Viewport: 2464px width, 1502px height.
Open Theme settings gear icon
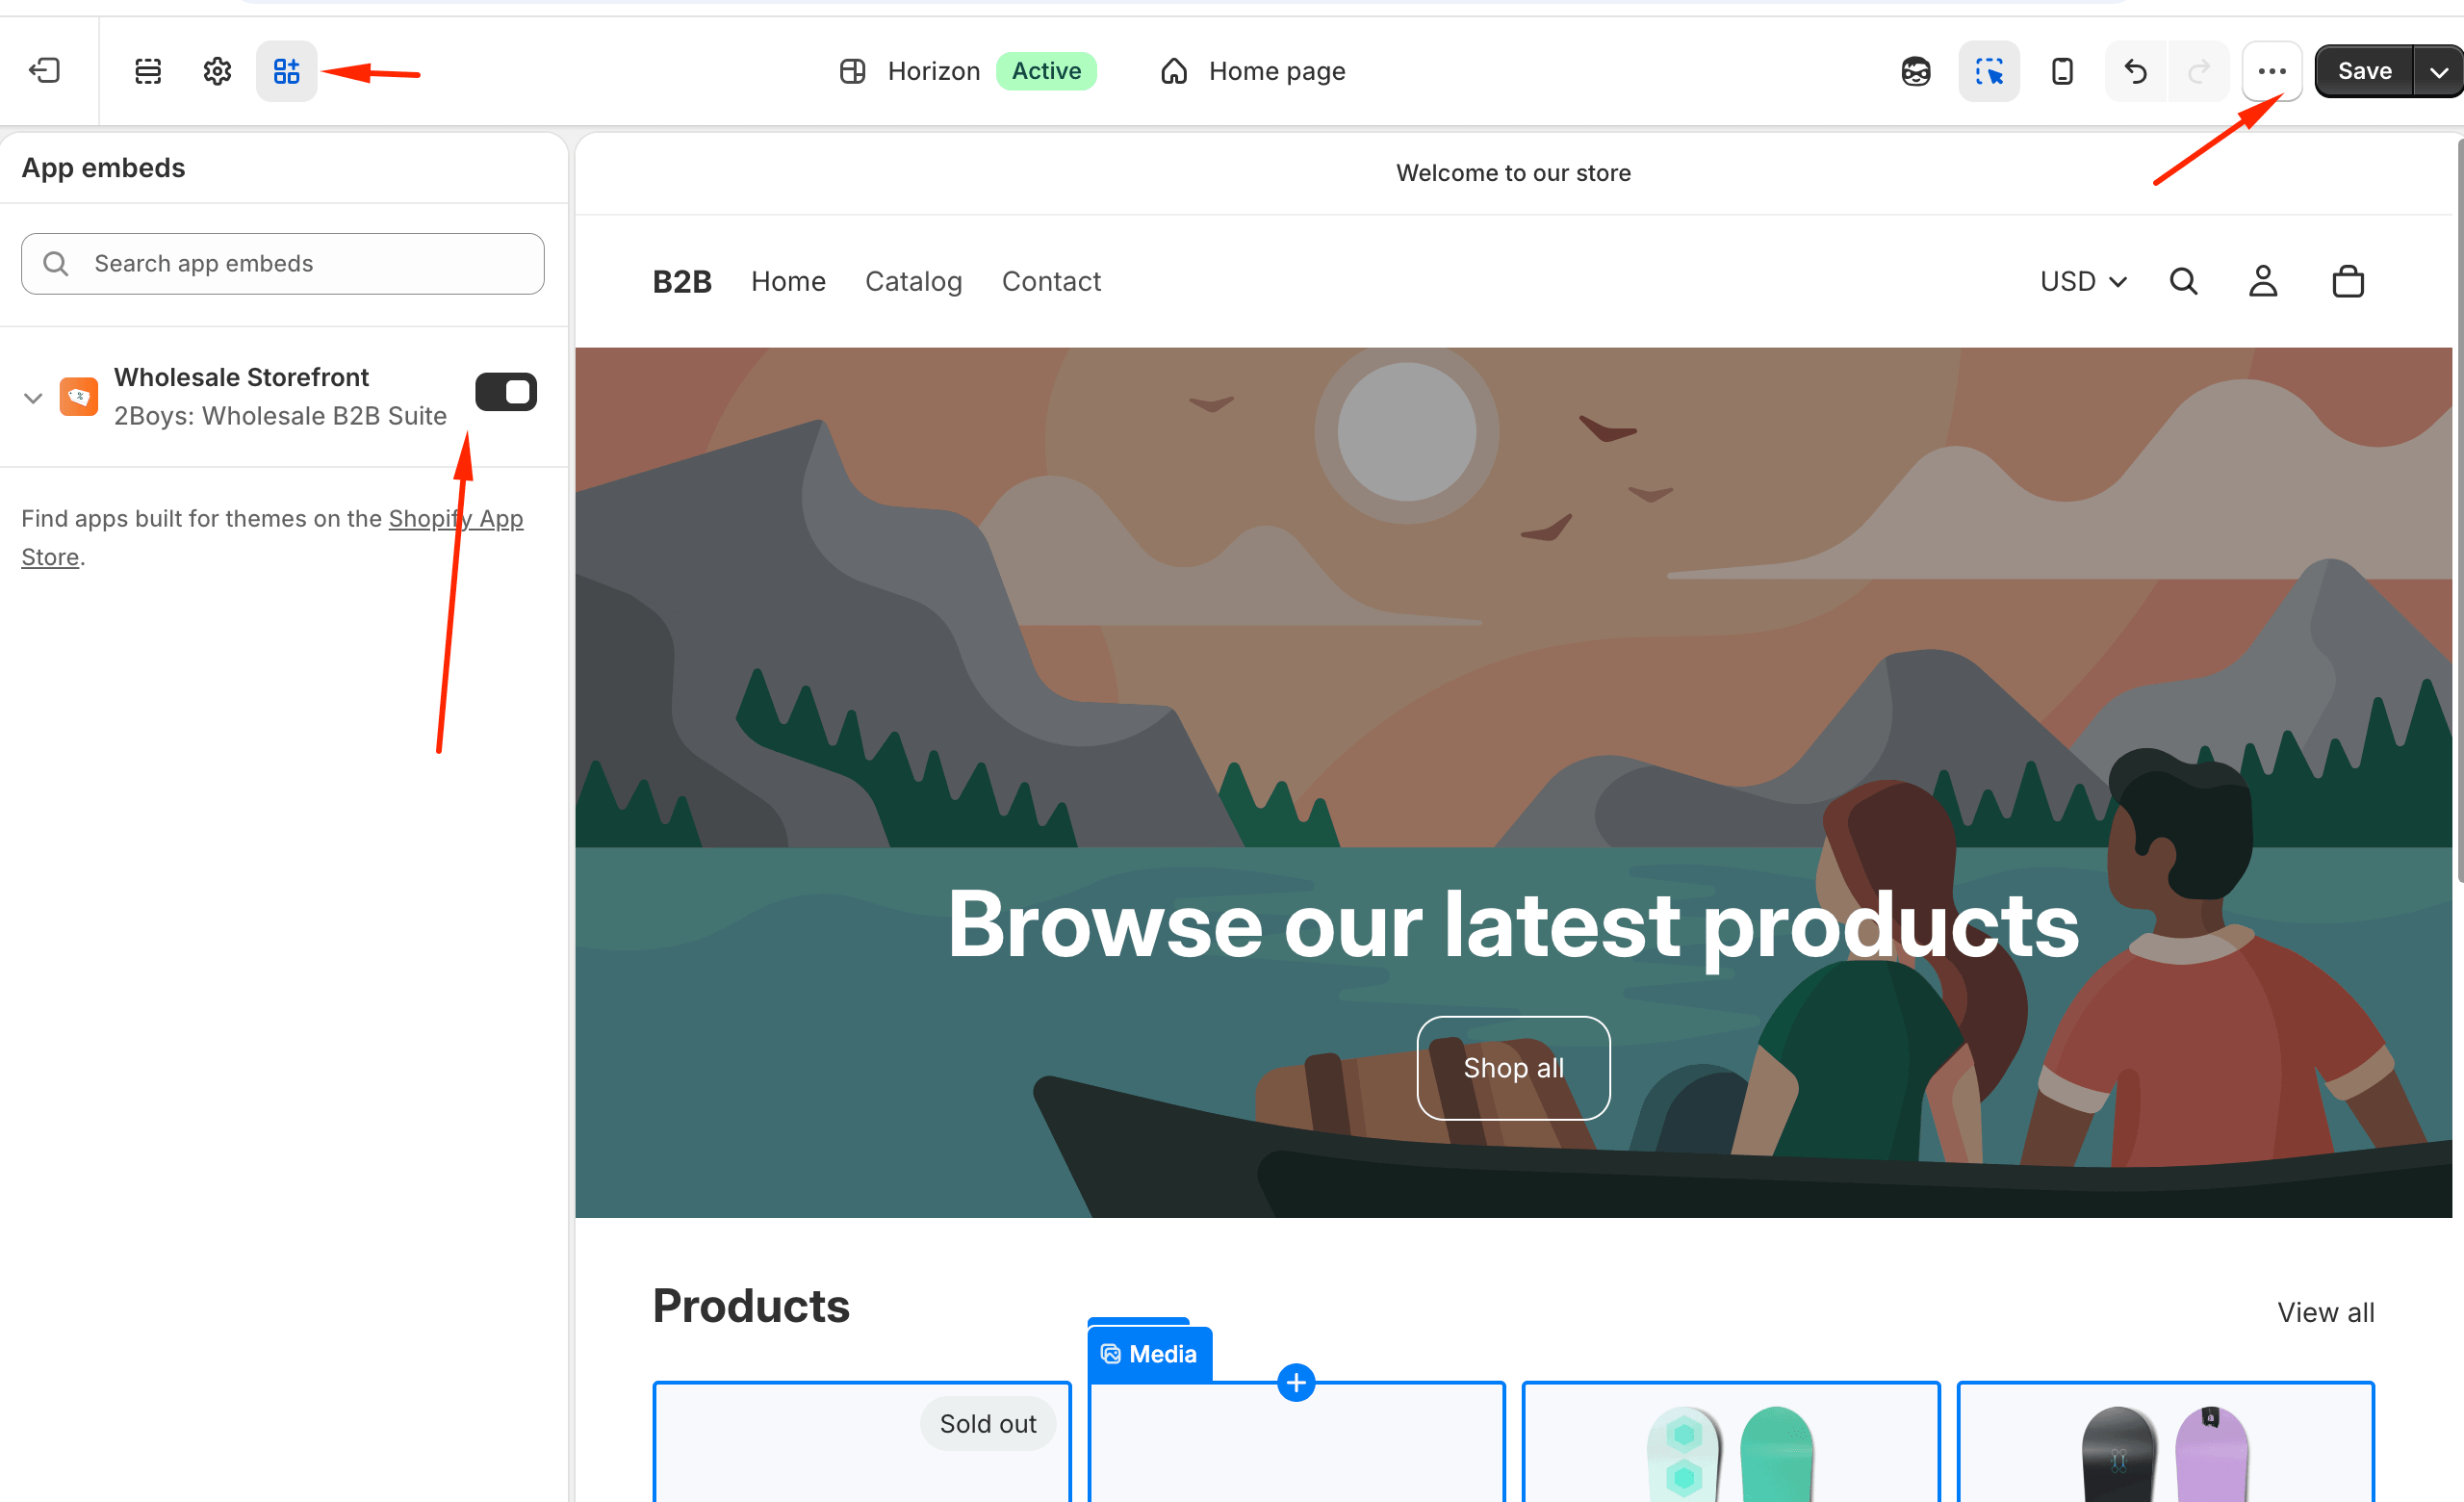(217, 71)
